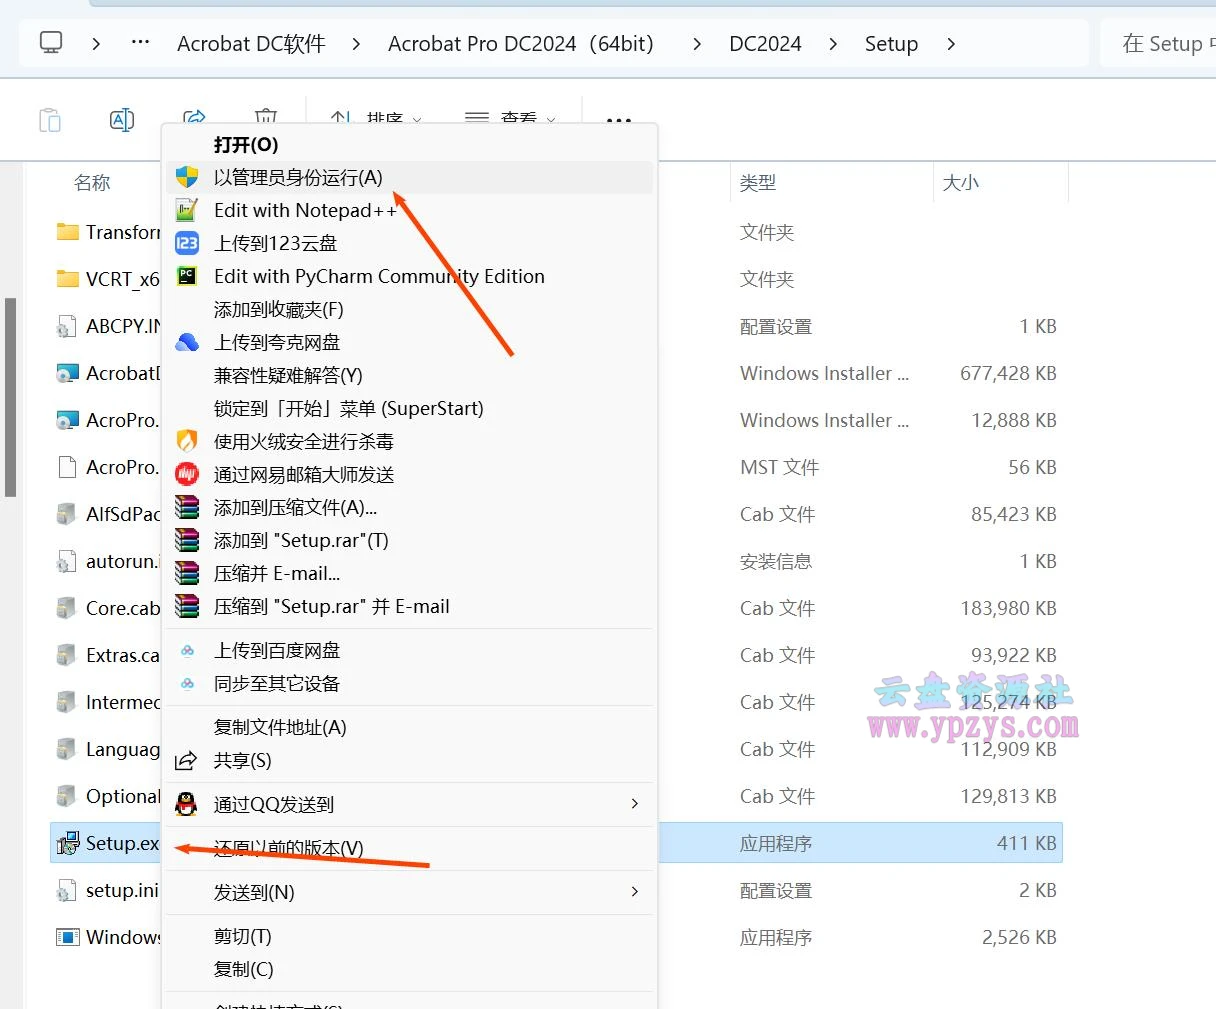Open Setup.exe with Notepad++

click(x=305, y=210)
